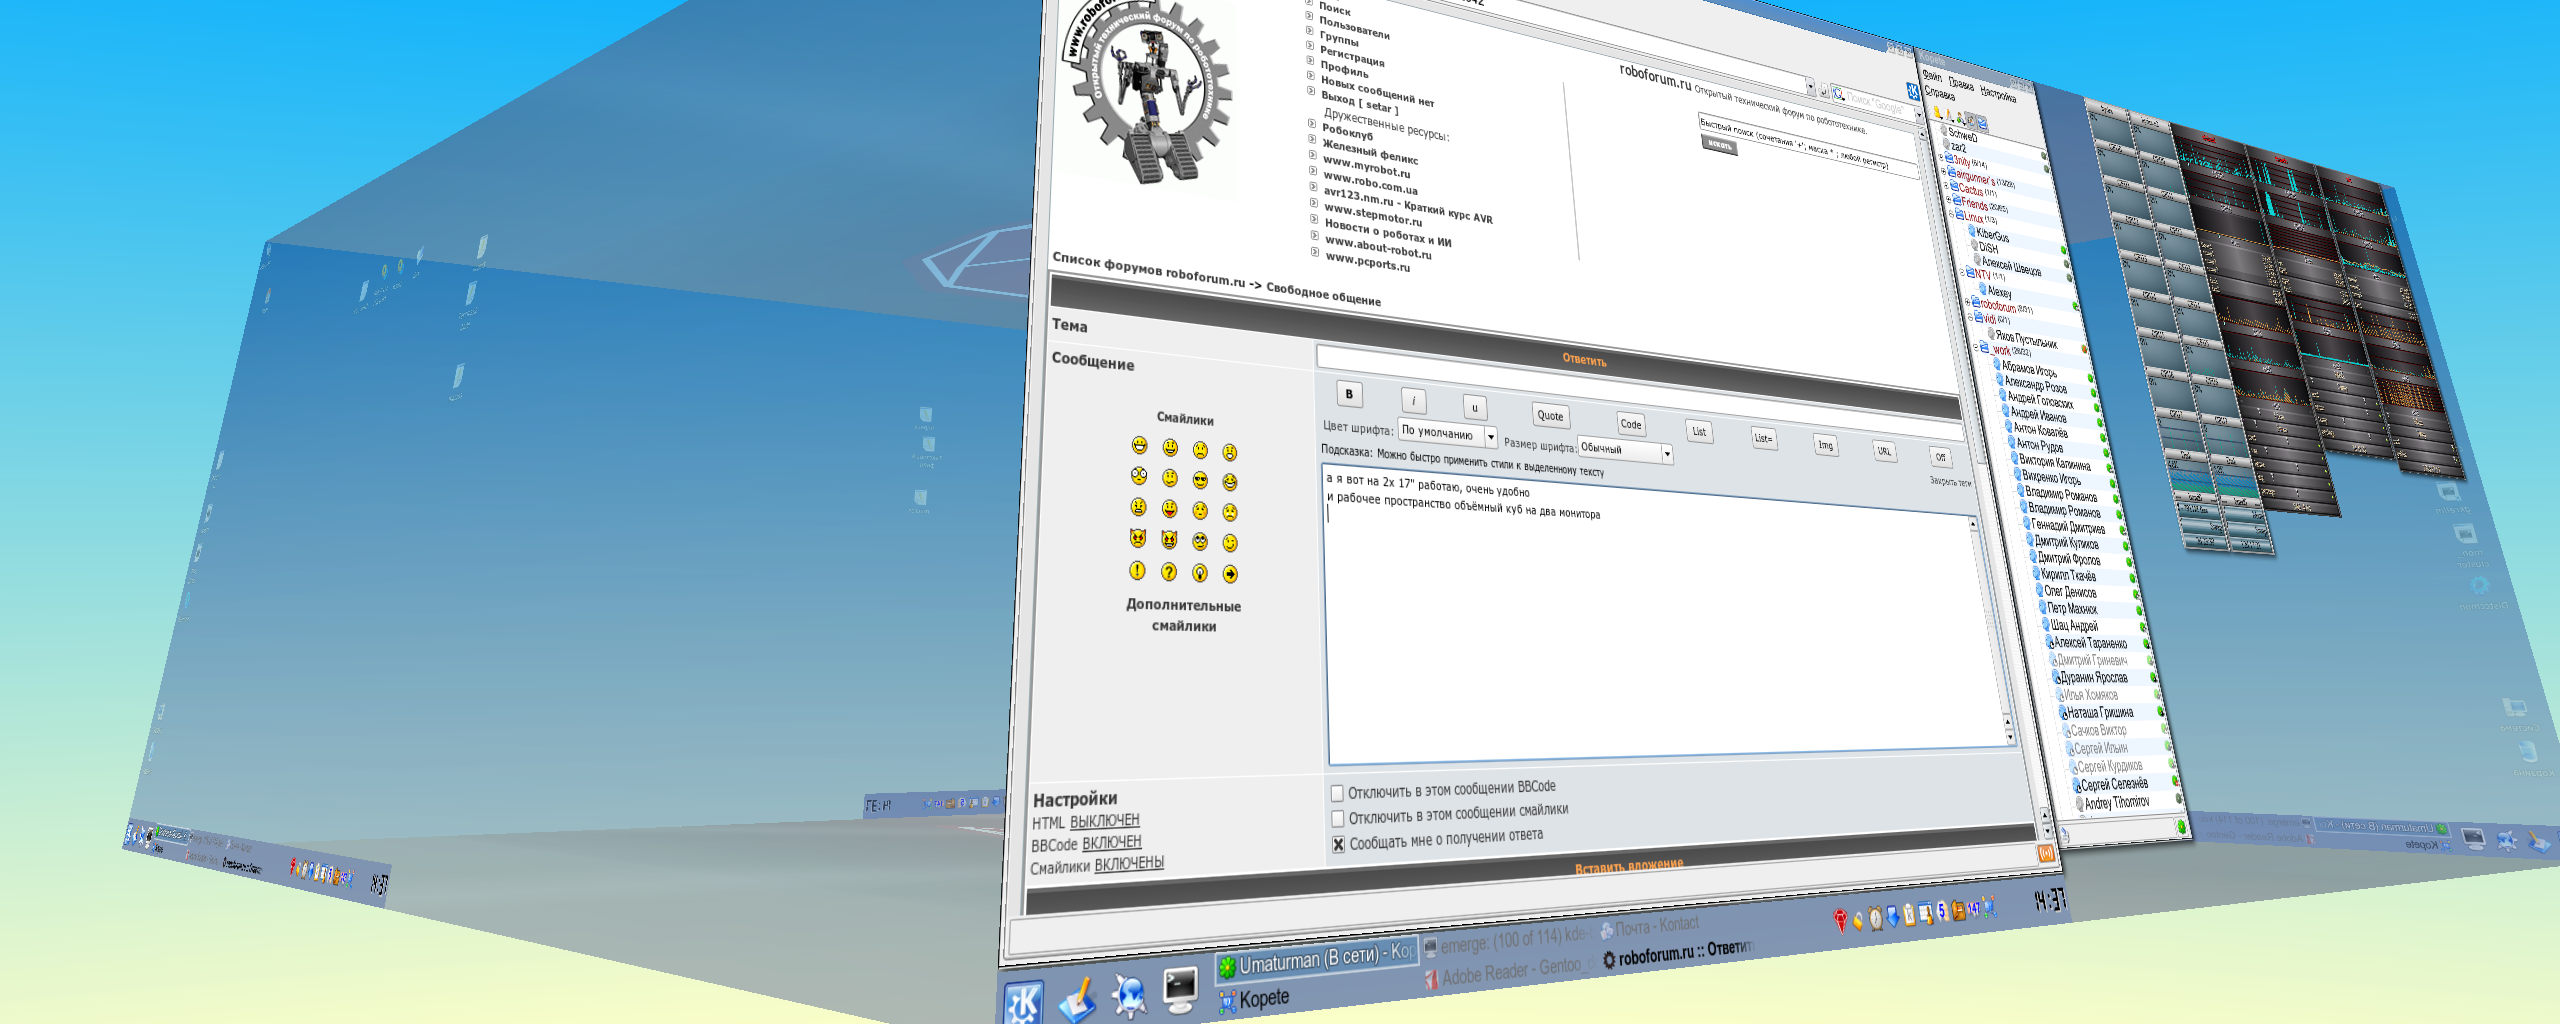Screen dimensions: 2560x1024
Task: Switch to the 'emerge: (100 of 114)' taskbar entry
Action: click(x=1508, y=942)
